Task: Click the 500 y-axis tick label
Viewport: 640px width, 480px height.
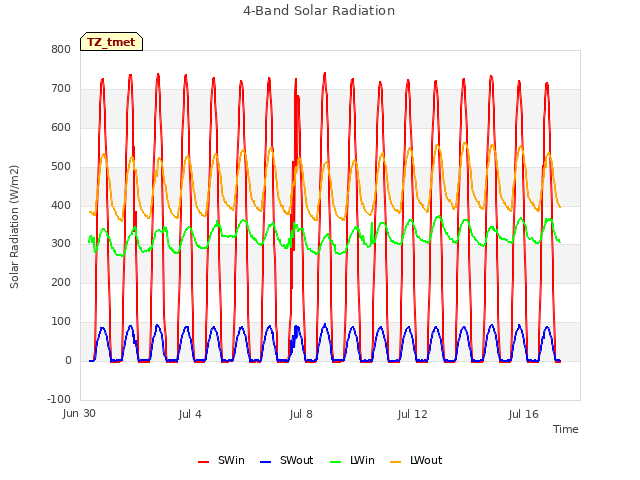Action: tap(61, 167)
